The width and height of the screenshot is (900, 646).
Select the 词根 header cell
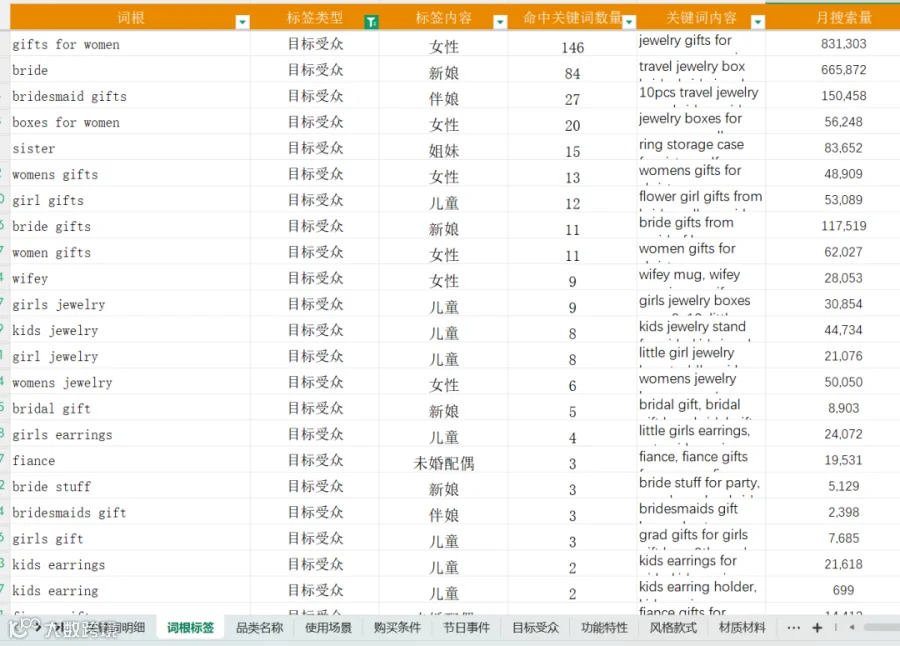coord(130,17)
